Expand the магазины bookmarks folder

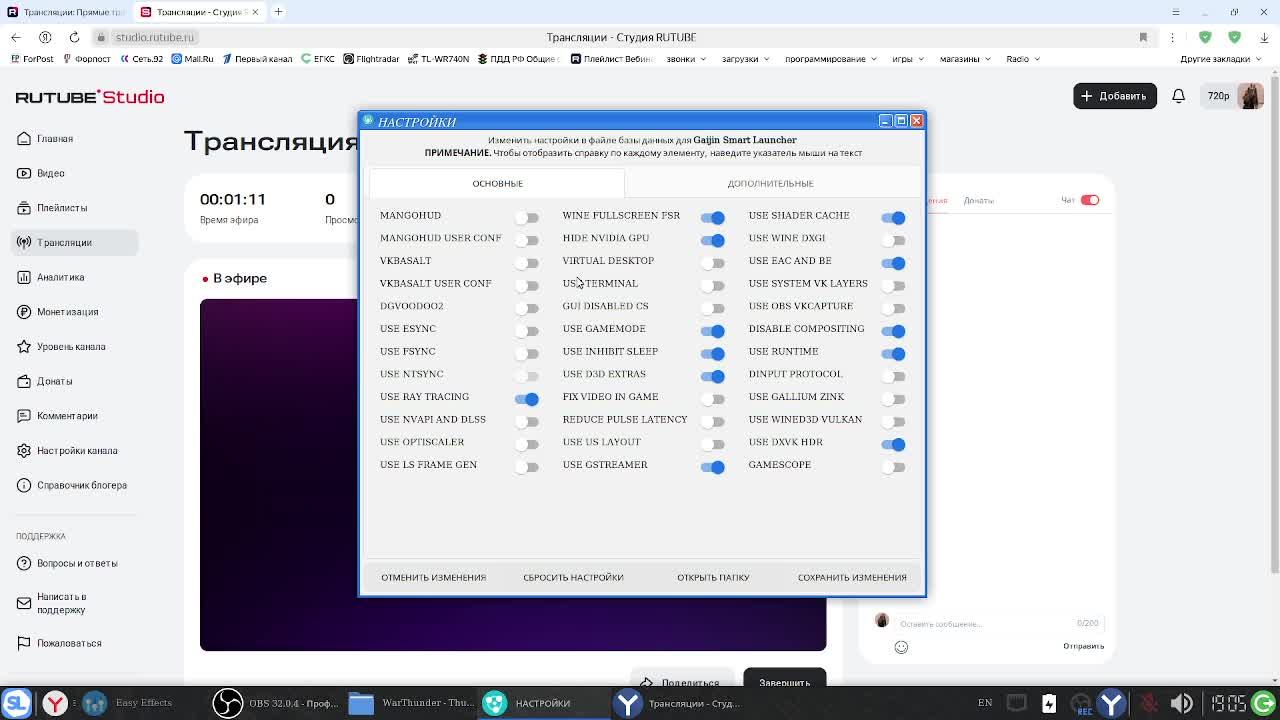pos(964,59)
